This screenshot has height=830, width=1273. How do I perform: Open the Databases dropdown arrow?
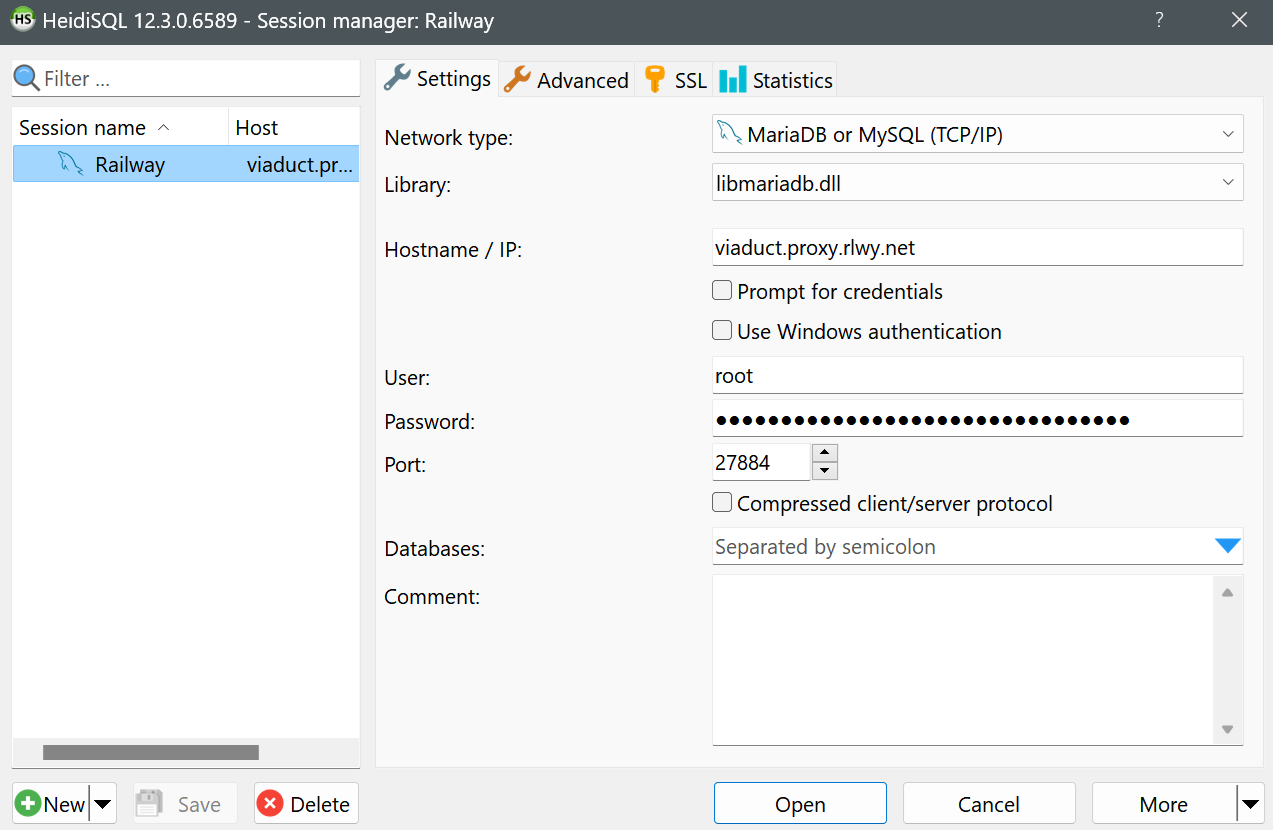coord(1227,546)
